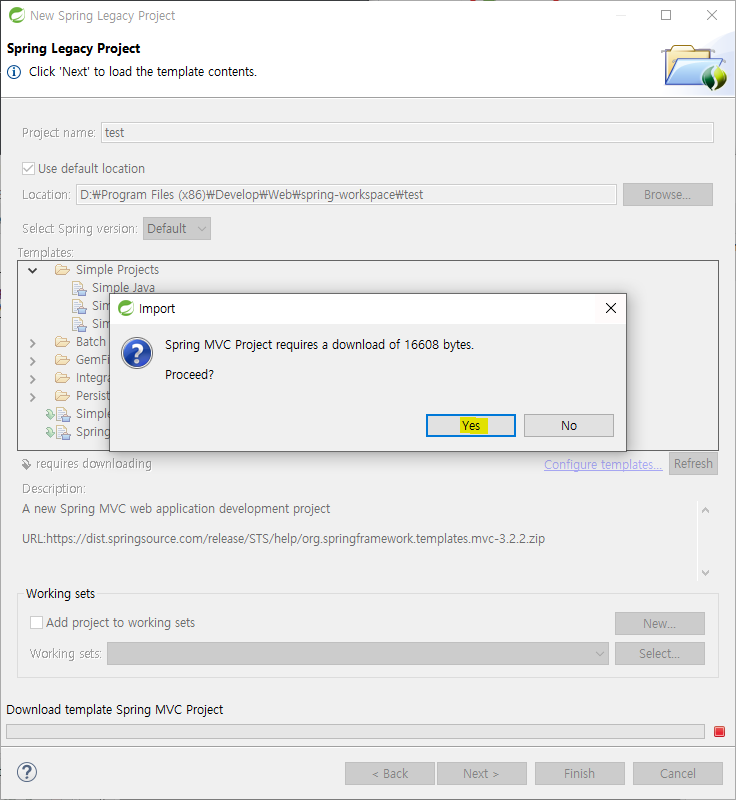Expand the Persistence tree node

pyautogui.click(x=33, y=397)
